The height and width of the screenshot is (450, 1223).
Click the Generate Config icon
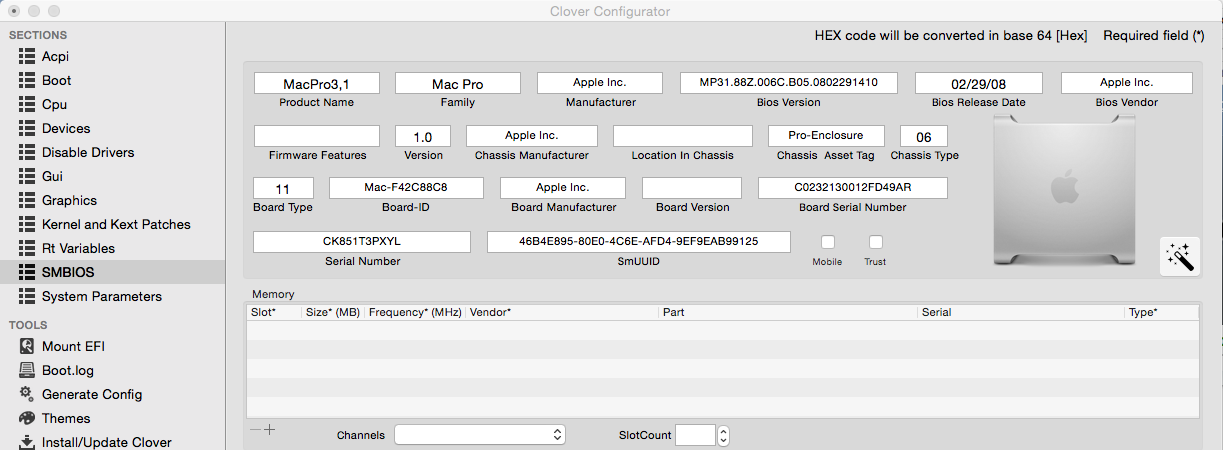coord(27,394)
